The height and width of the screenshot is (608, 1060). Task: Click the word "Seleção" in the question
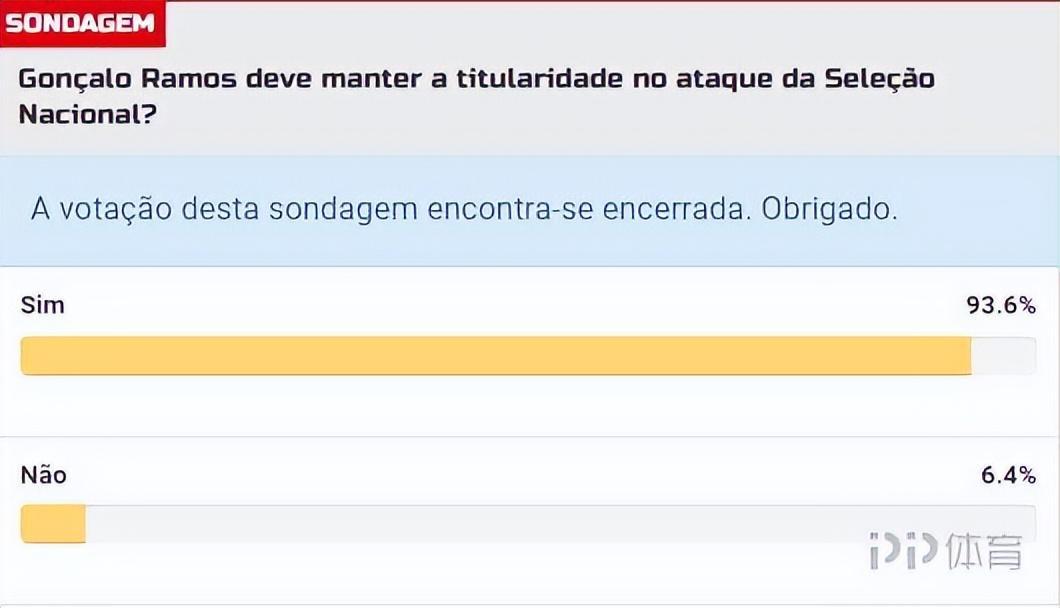[x=880, y=78]
